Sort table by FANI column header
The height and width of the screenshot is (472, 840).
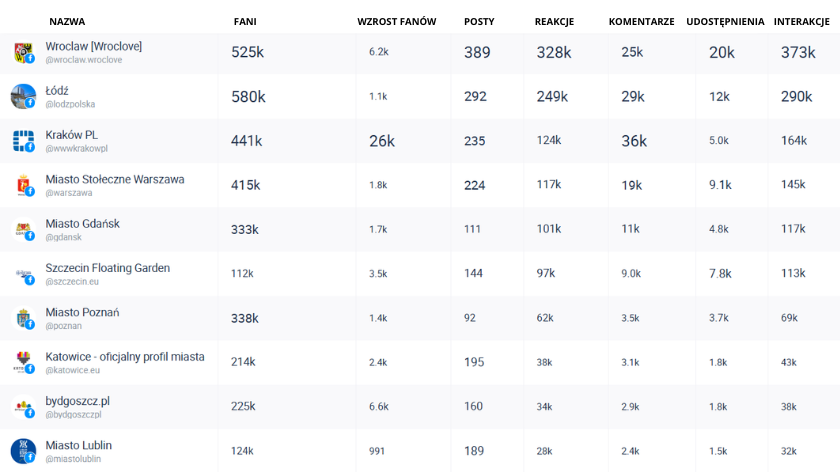pos(244,21)
